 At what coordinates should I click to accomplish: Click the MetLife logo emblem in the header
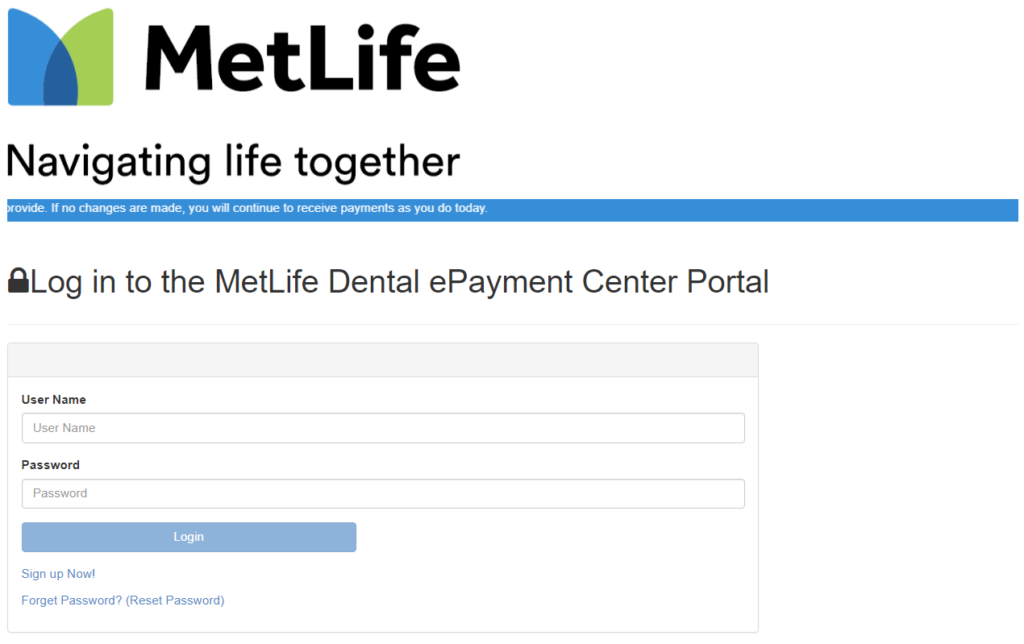pos(60,57)
